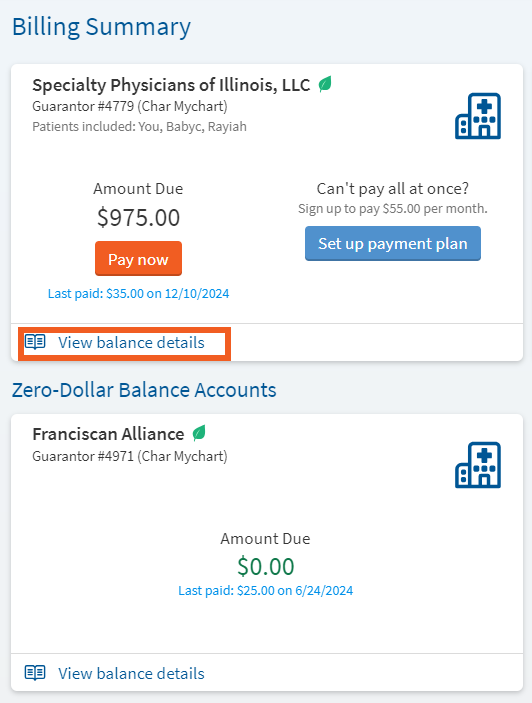Click Set up payment plan button

tap(393, 243)
